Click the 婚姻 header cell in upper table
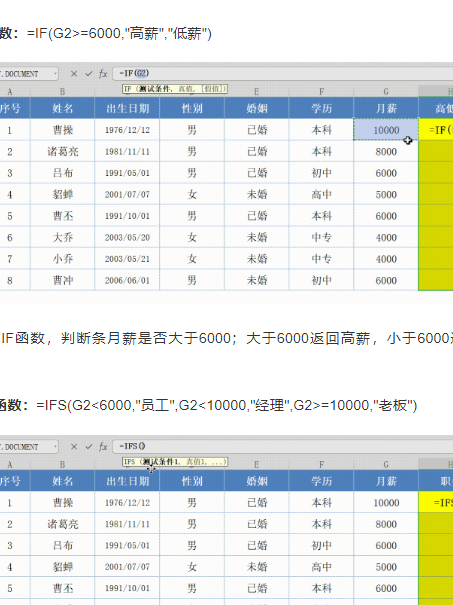This screenshot has width=453, height=605. coord(257,108)
